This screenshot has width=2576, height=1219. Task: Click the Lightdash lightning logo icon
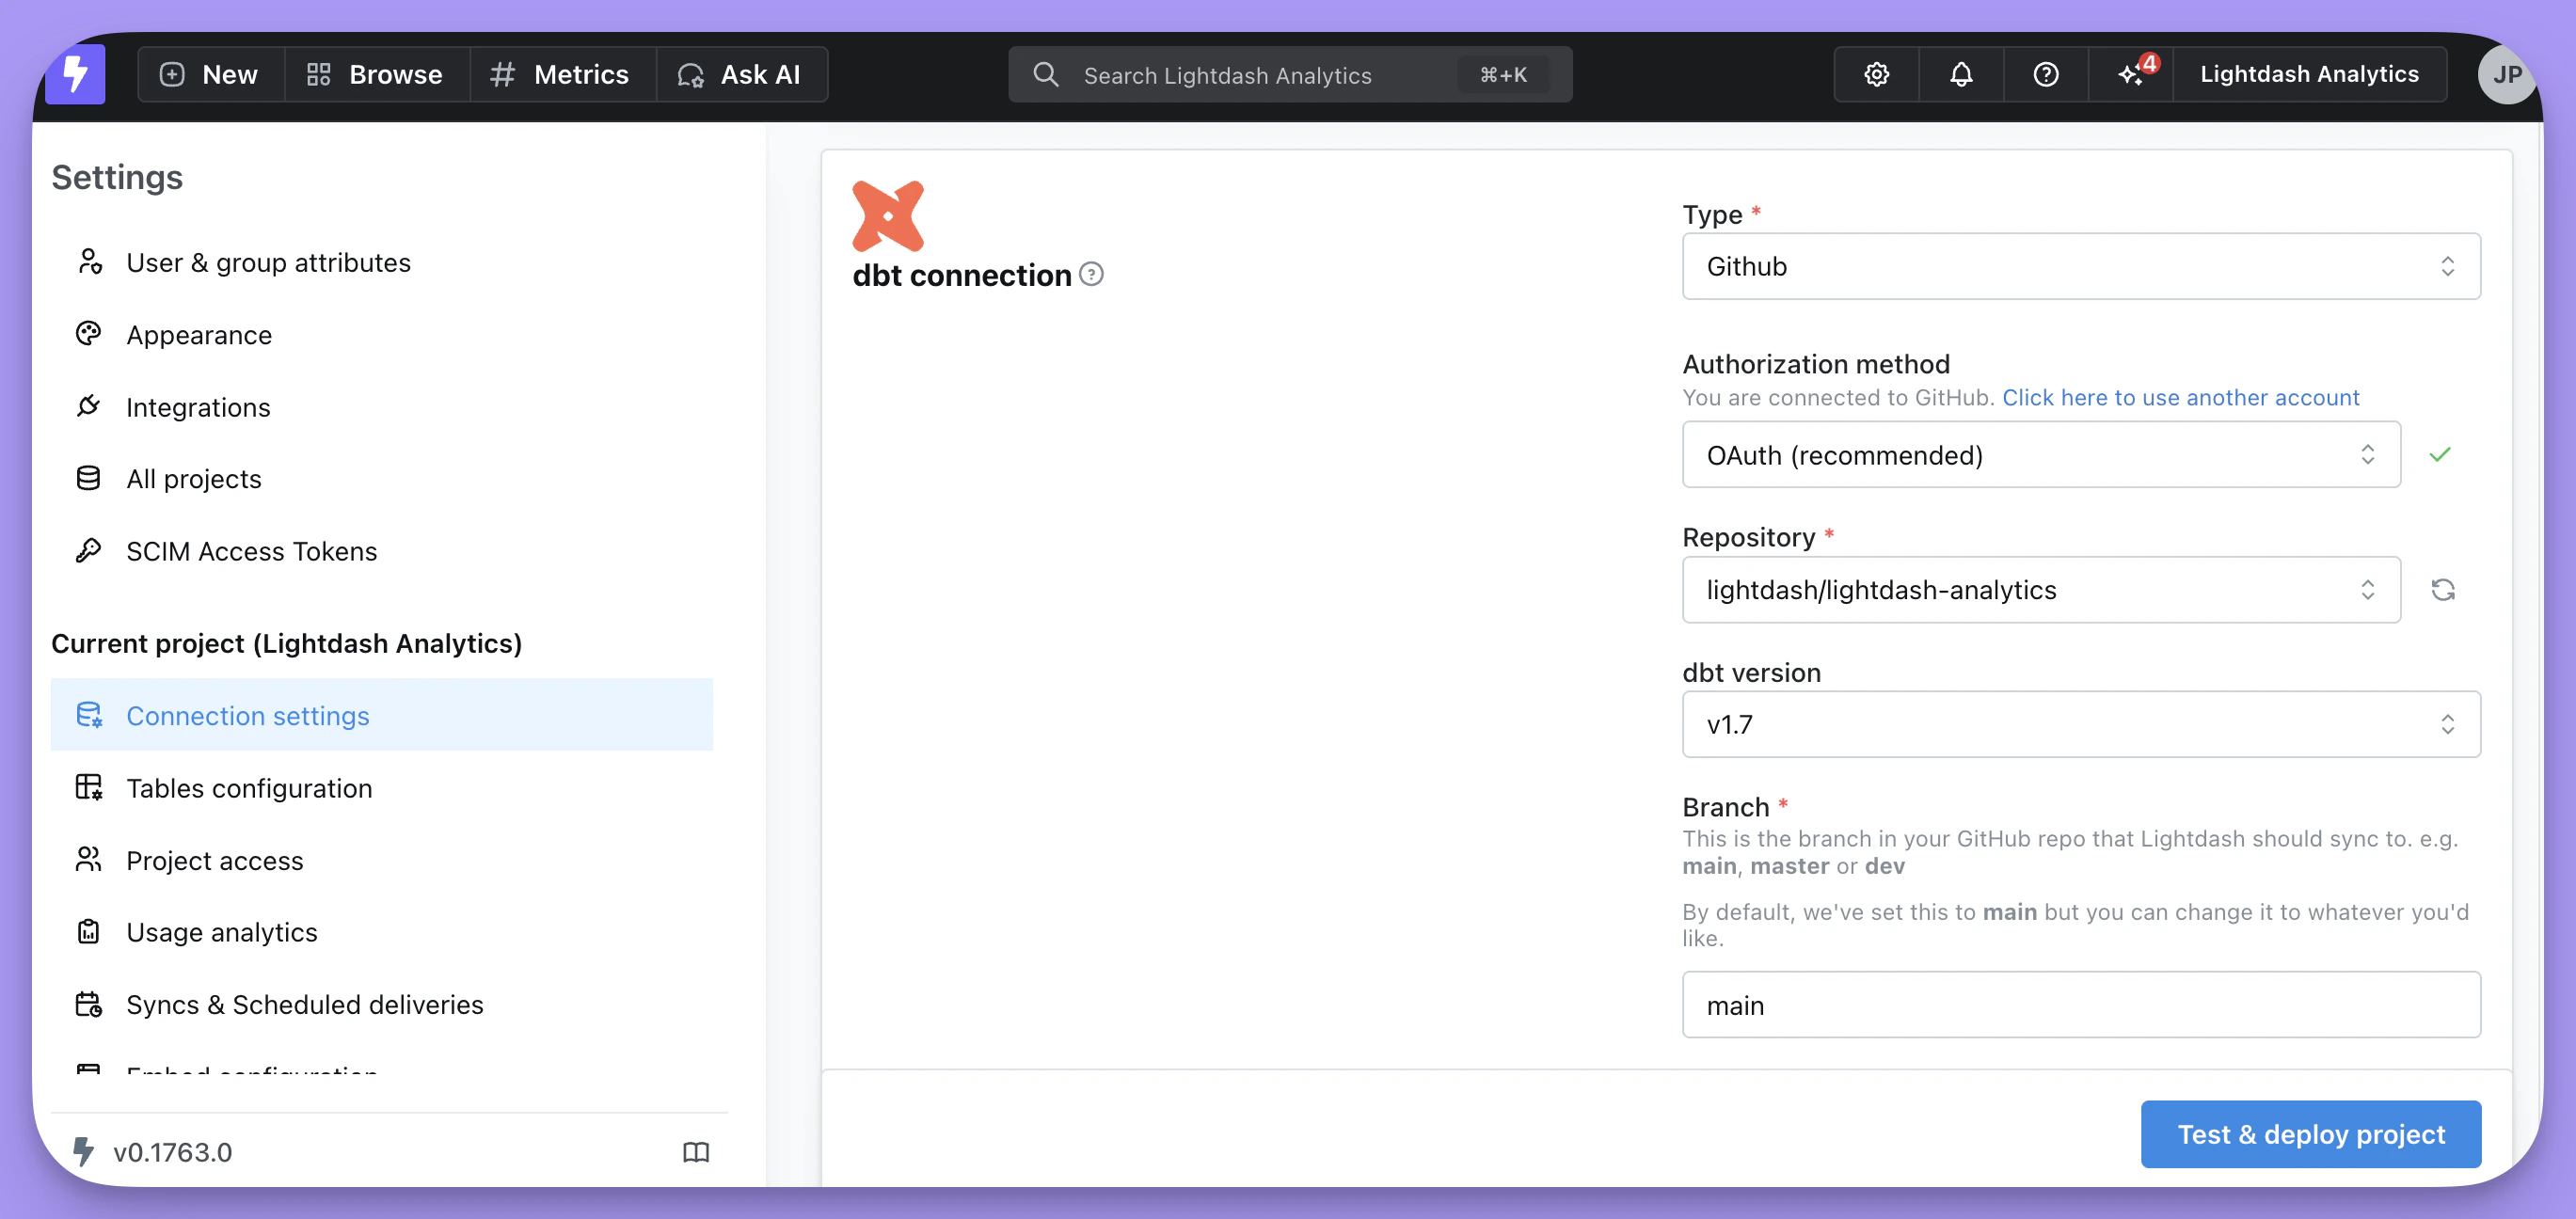click(x=75, y=74)
